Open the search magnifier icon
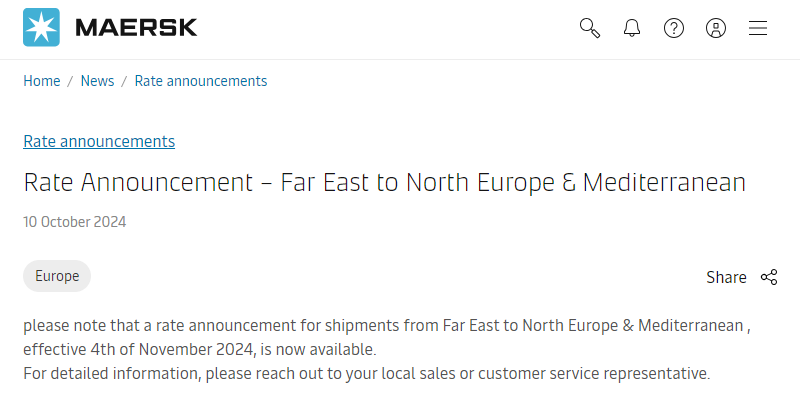 [x=590, y=28]
